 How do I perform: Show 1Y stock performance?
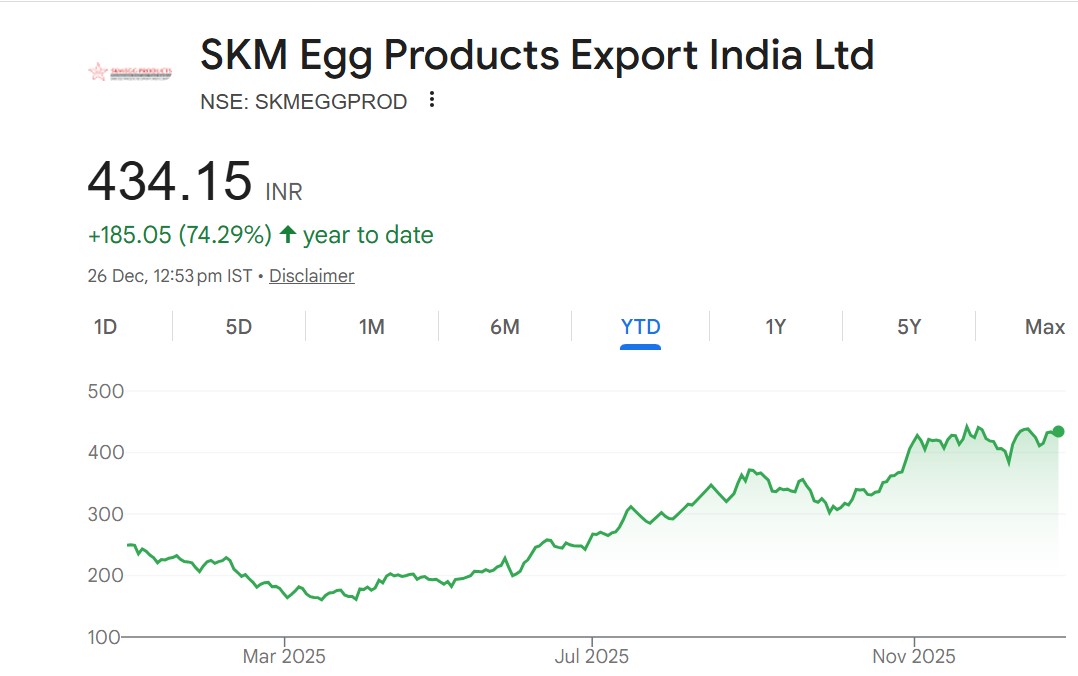(775, 327)
